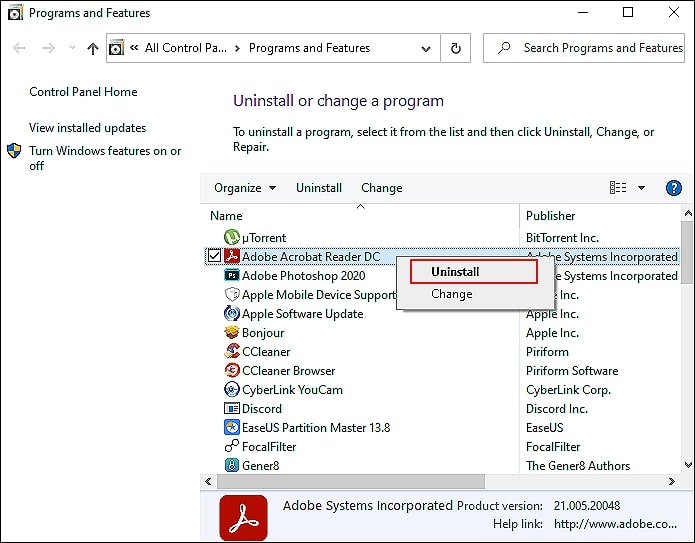
Task: Expand the view options dropdown arrow
Action: click(x=641, y=188)
